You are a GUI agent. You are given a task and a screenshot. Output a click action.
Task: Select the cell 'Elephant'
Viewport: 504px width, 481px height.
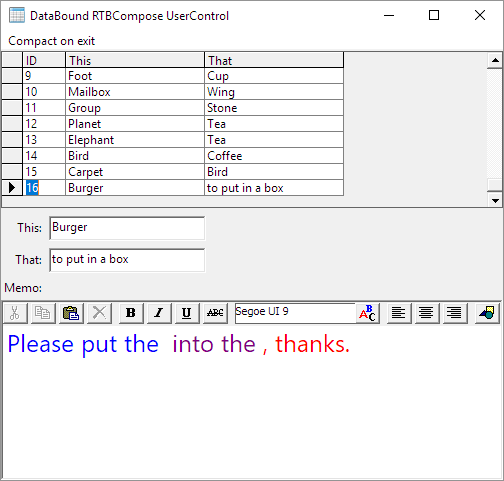coord(135,140)
